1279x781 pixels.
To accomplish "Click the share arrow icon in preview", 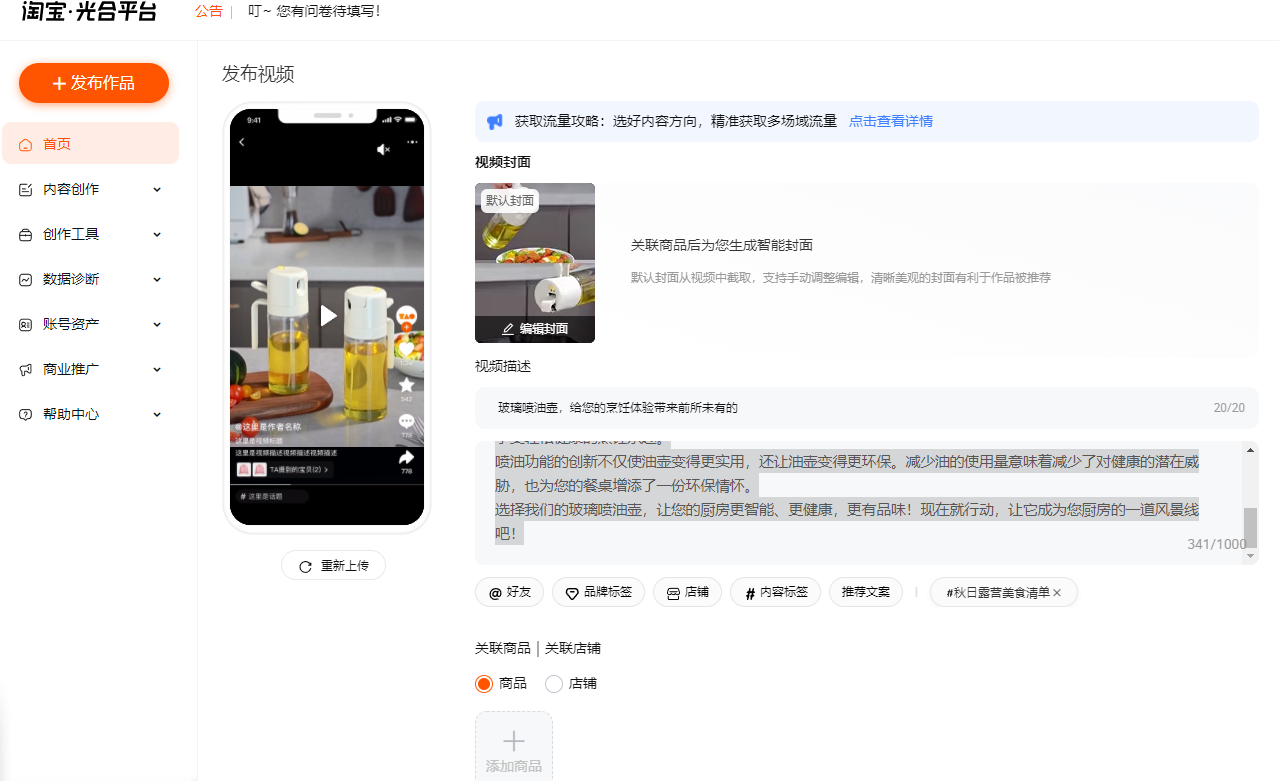I will click(406, 458).
